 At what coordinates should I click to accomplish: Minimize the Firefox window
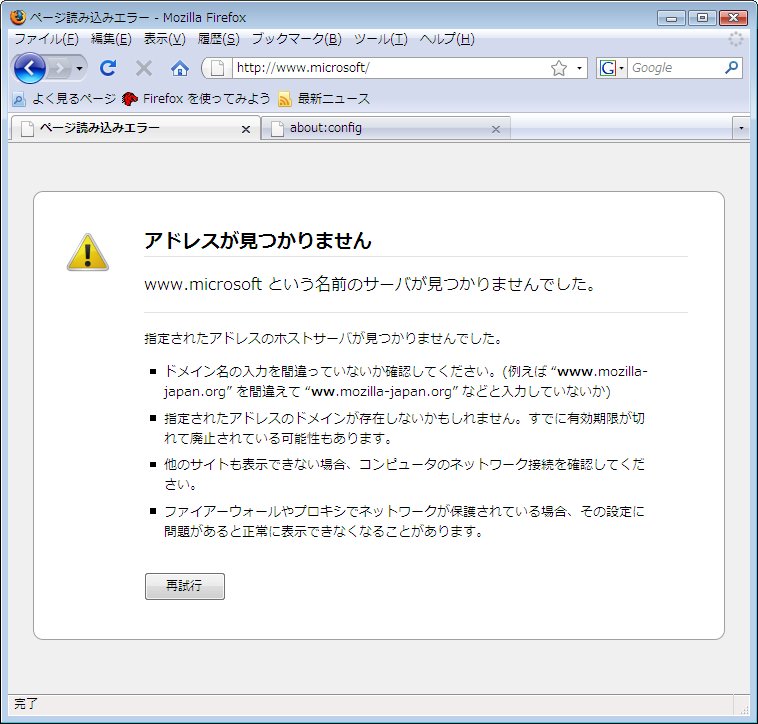coord(671,18)
